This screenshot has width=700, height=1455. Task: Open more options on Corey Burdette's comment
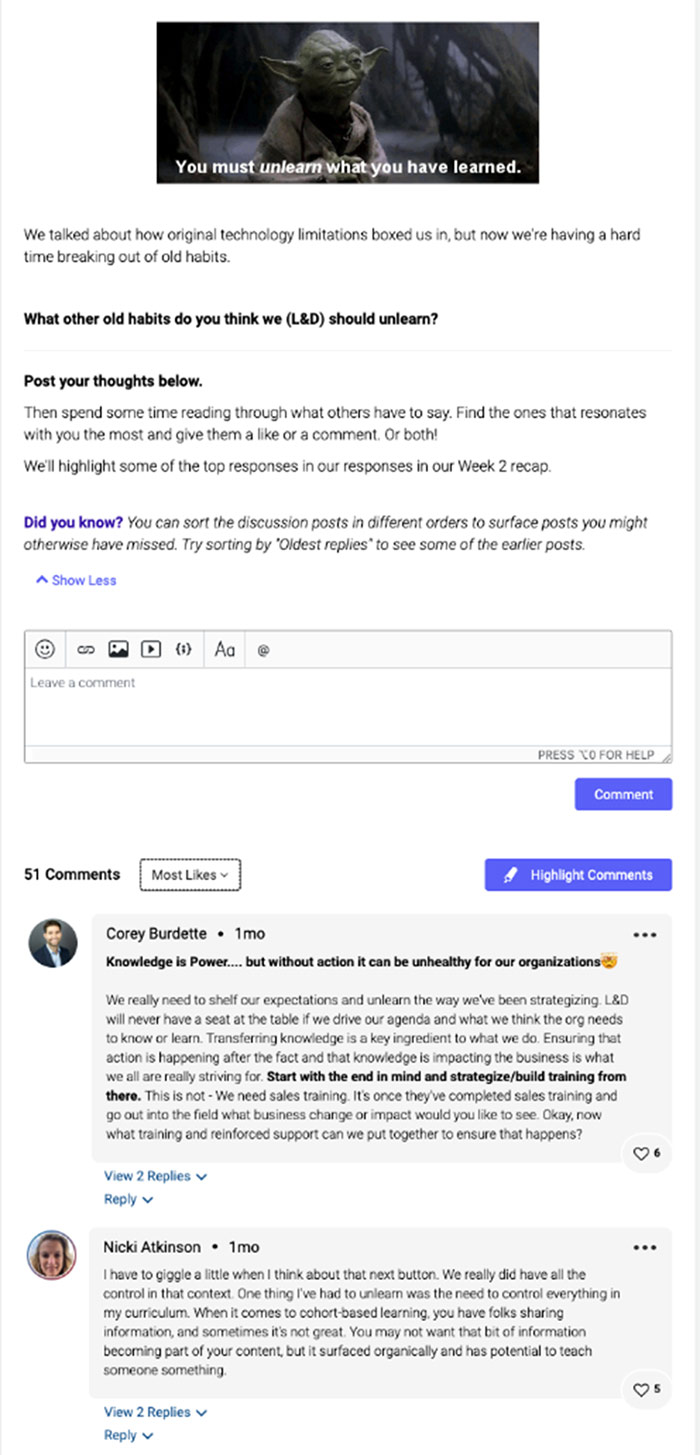click(645, 936)
